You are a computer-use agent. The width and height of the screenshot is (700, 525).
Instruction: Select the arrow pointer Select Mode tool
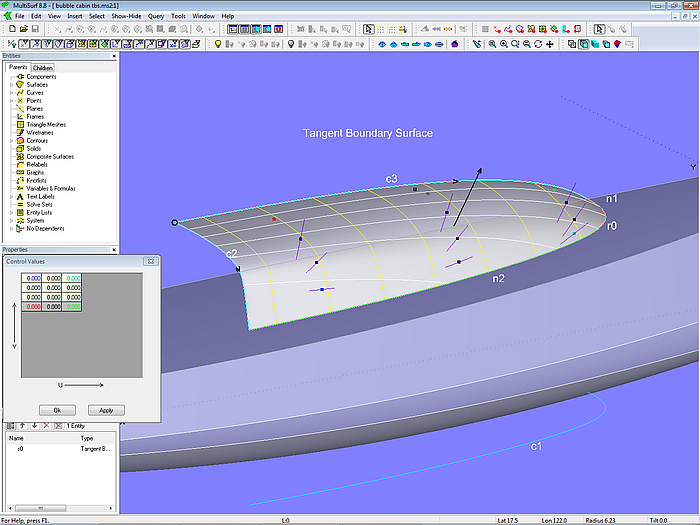tap(368, 29)
